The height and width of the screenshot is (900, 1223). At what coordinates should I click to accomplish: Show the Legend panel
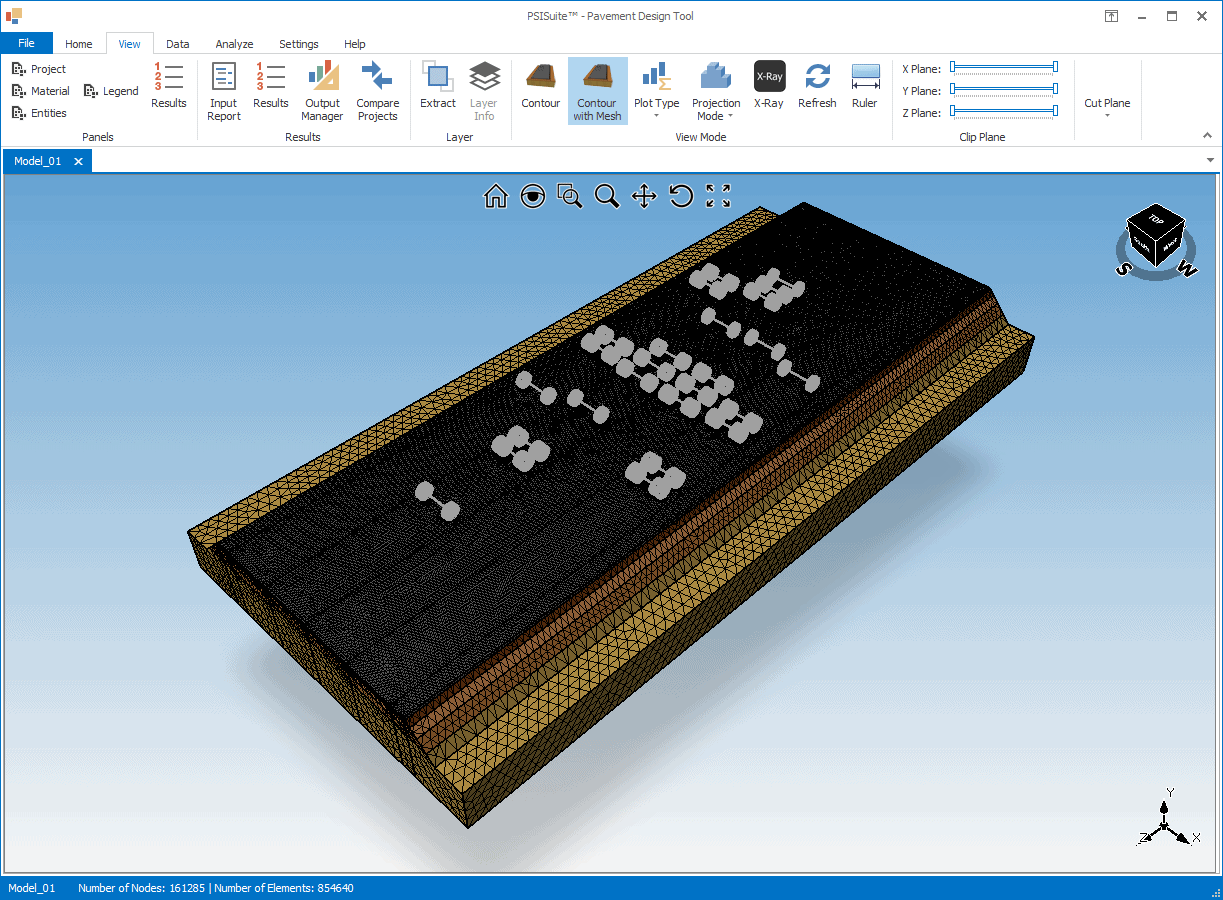[111, 91]
